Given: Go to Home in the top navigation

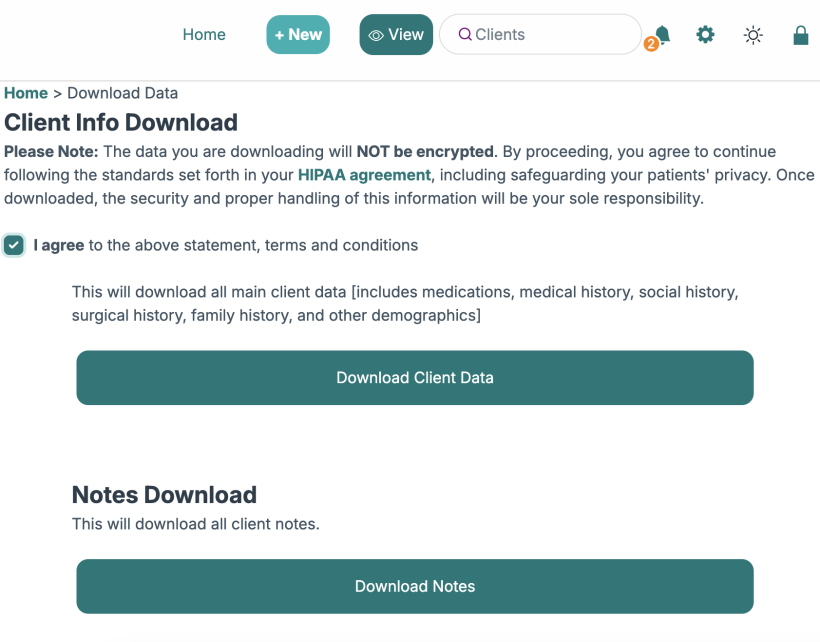Looking at the screenshot, I should (204, 34).
